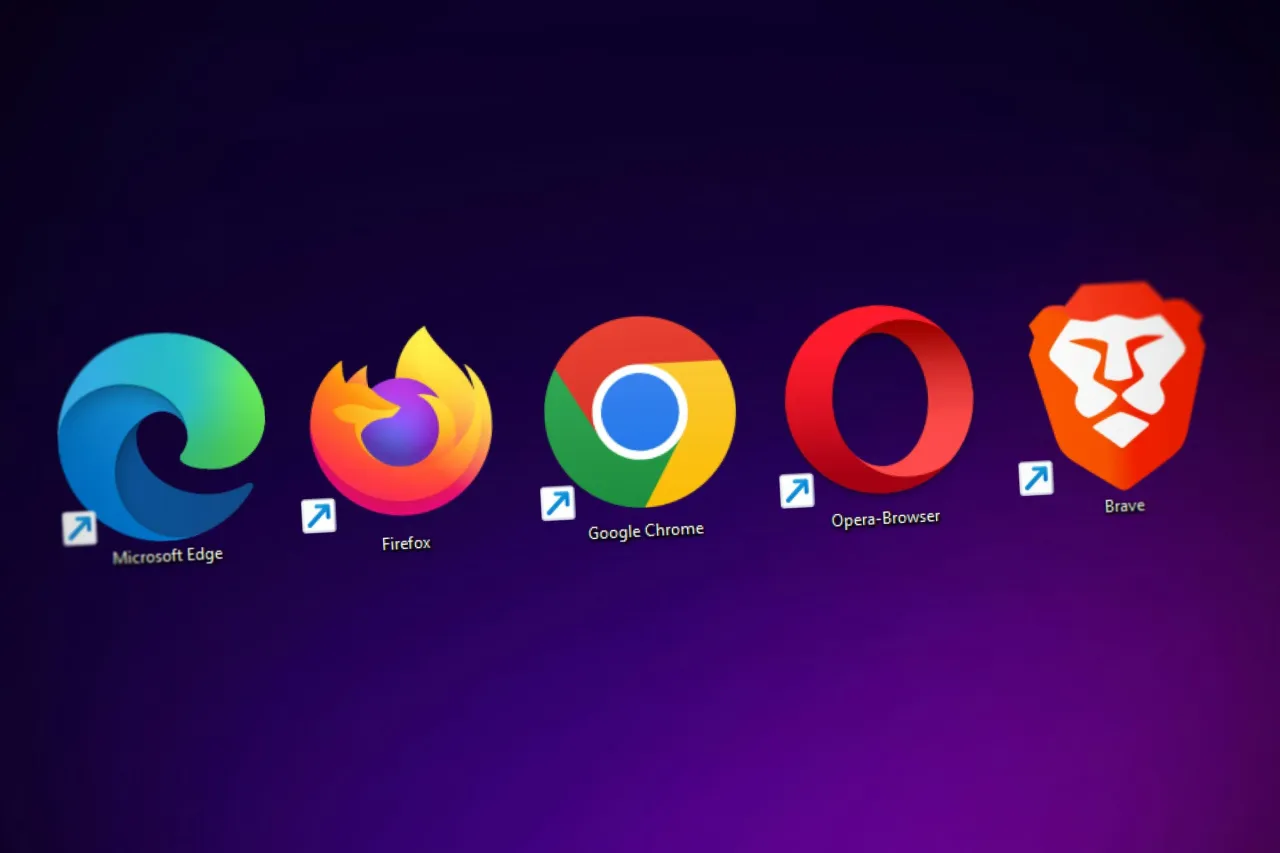
Task: Click the shortcut arrow badge on Opera-Browser
Action: coord(796,490)
